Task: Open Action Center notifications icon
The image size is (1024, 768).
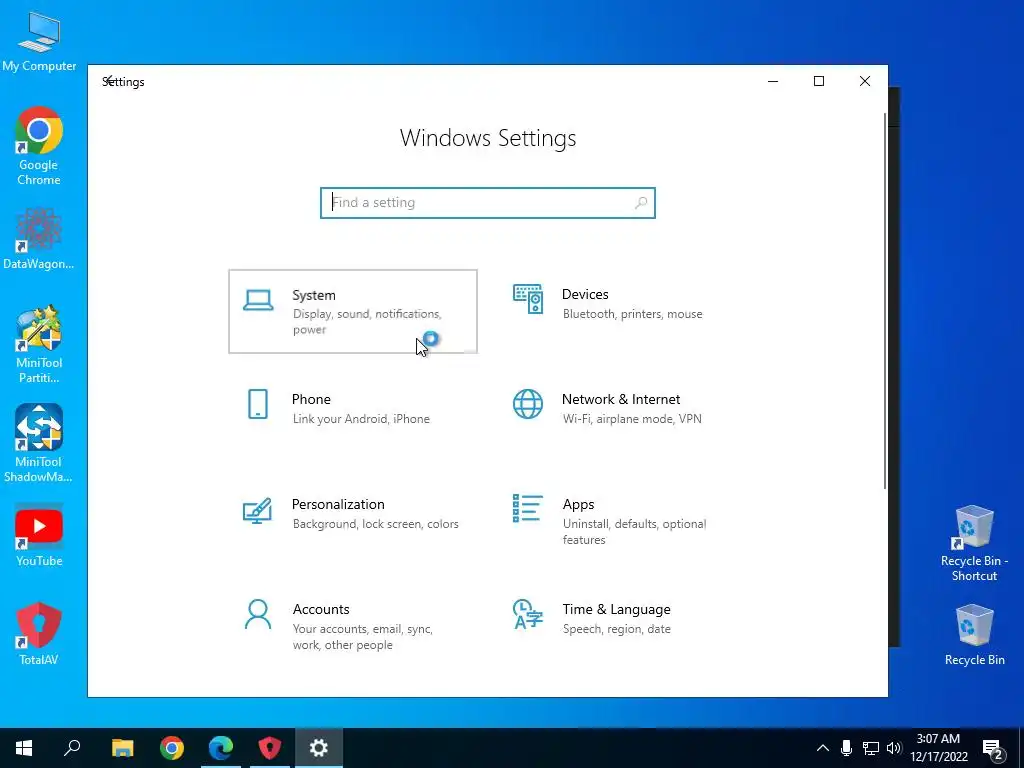Action: coord(994,750)
